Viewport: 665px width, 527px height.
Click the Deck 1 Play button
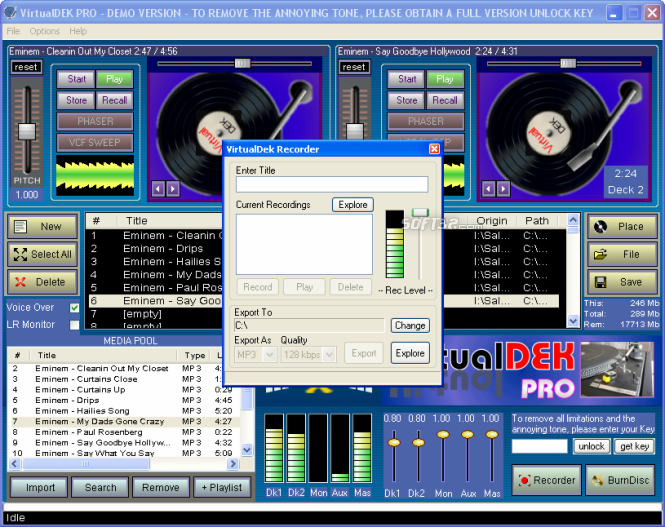coord(115,79)
